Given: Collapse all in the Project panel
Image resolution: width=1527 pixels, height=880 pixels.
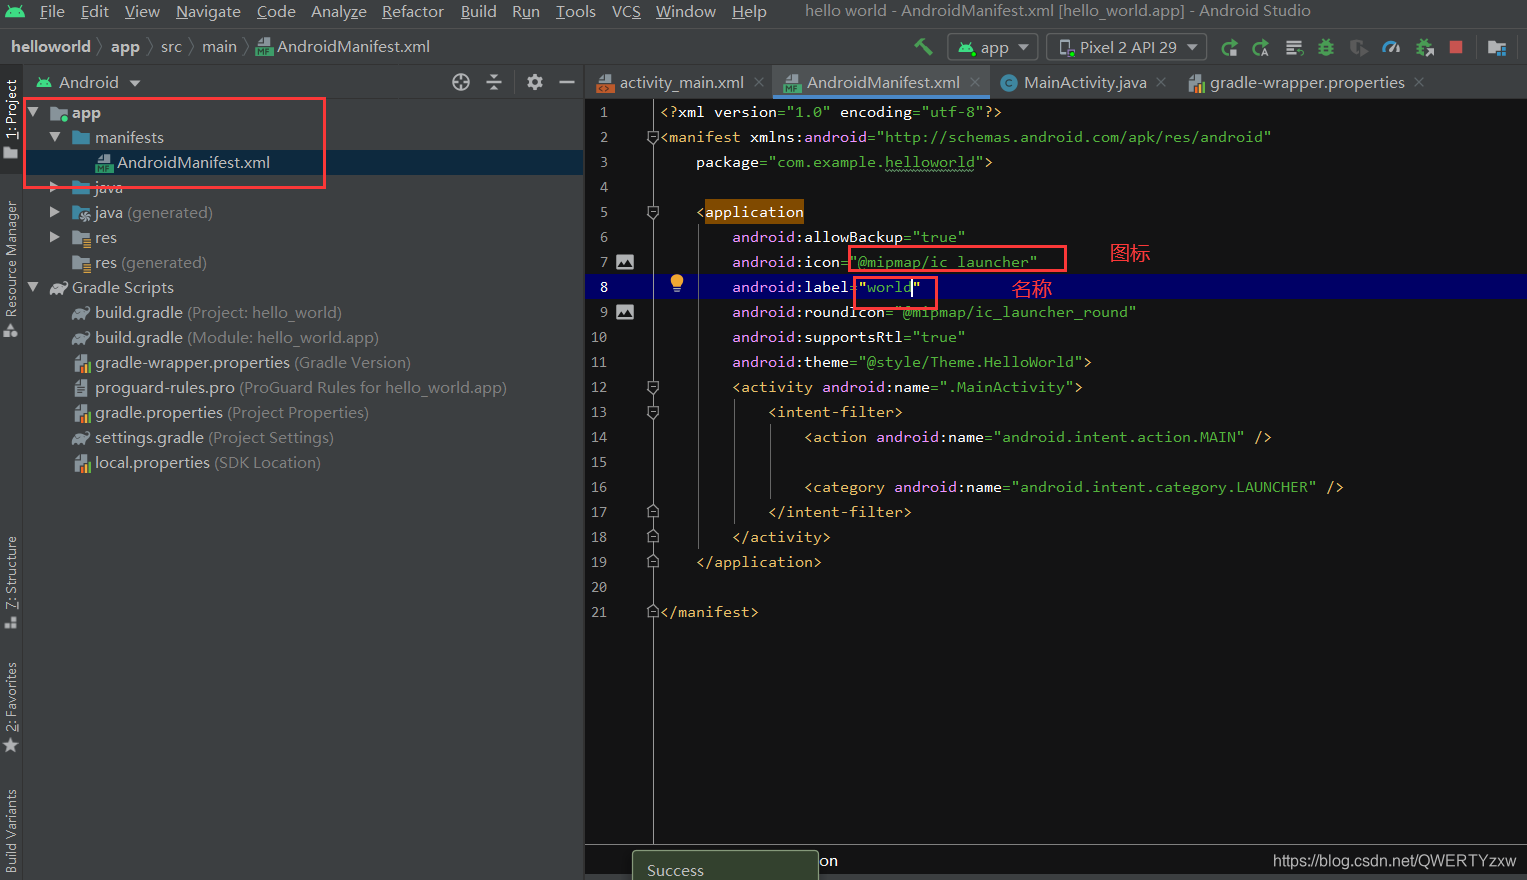Looking at the screenshot, I should pos(494,82).
